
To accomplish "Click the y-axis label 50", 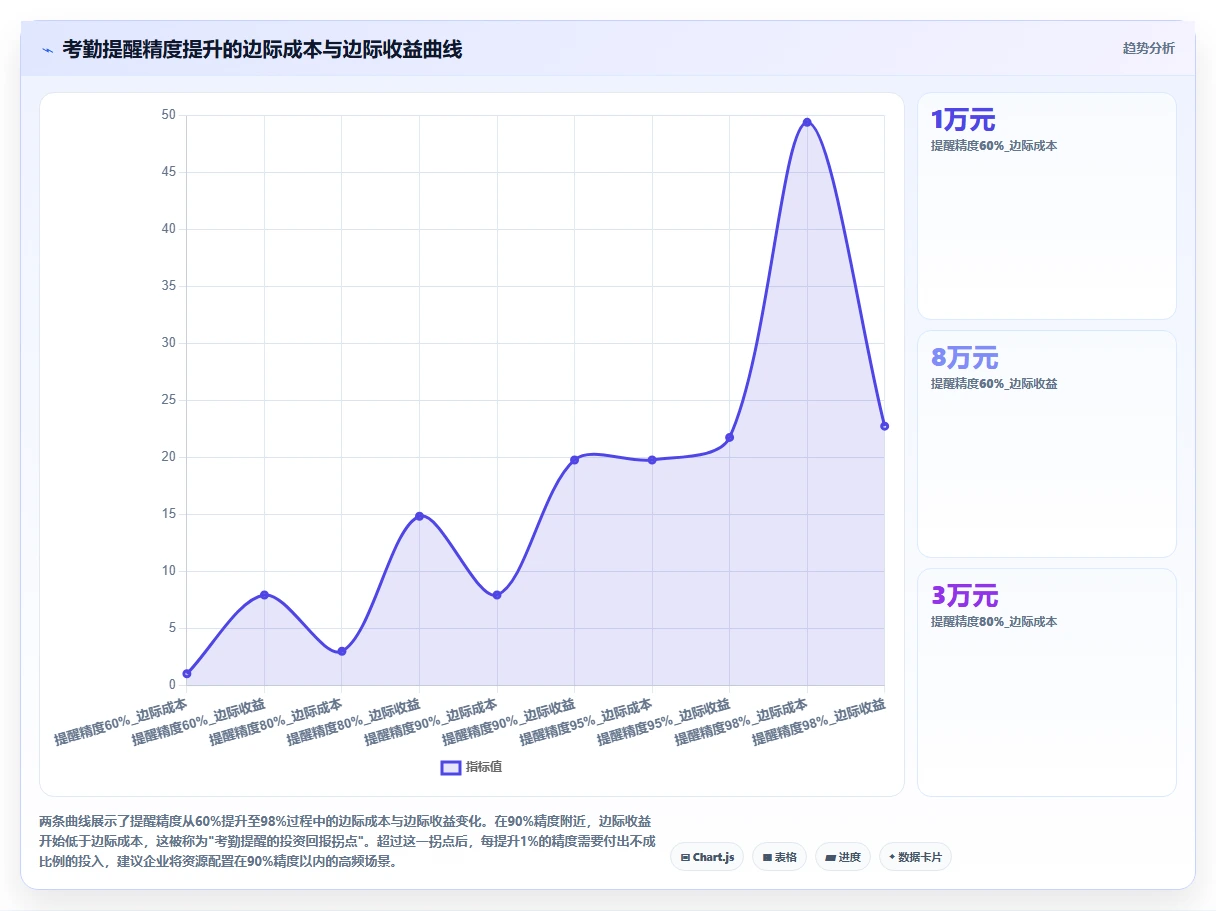I will [168, 115].
